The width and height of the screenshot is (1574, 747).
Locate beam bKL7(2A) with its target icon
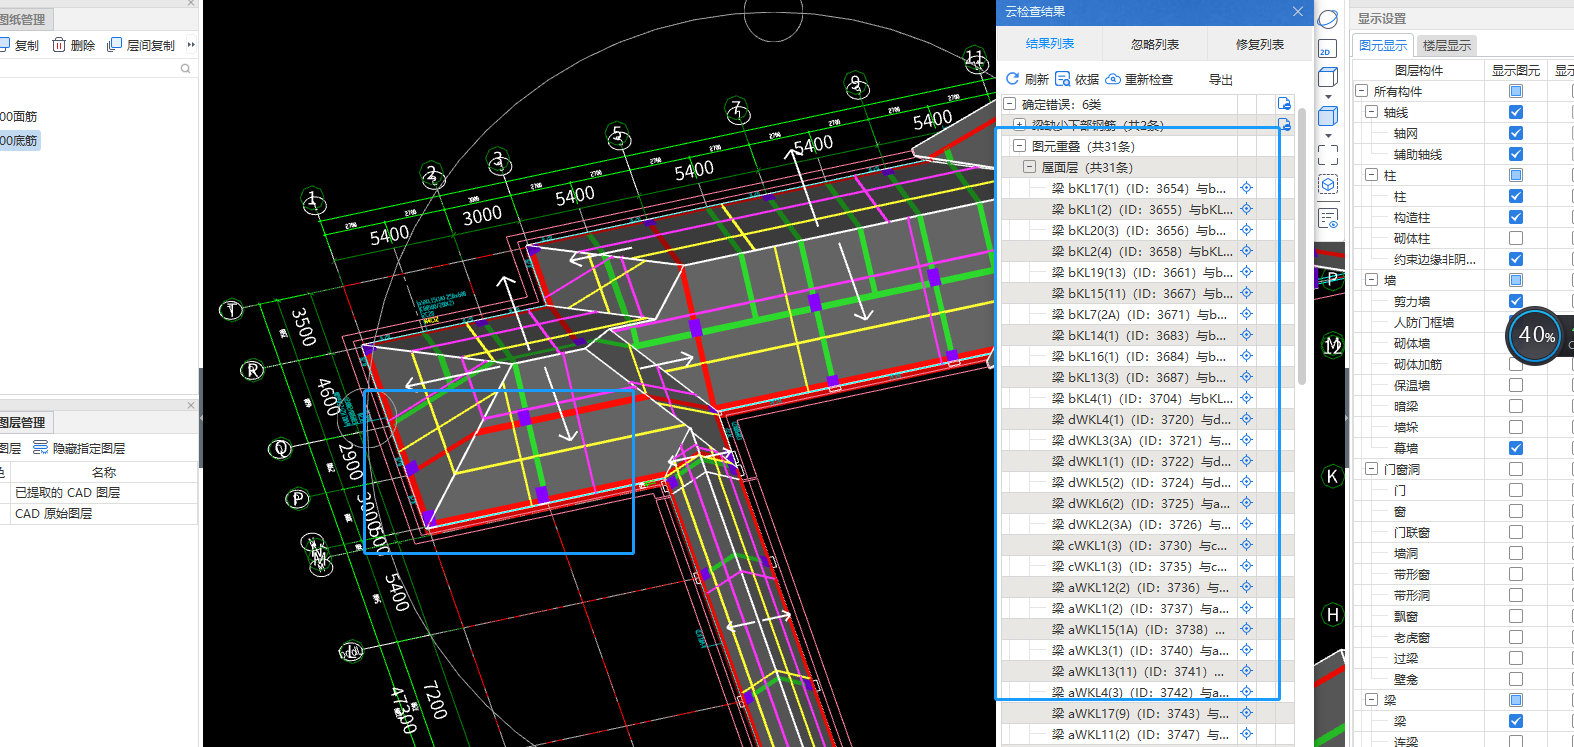(1247, 314)
